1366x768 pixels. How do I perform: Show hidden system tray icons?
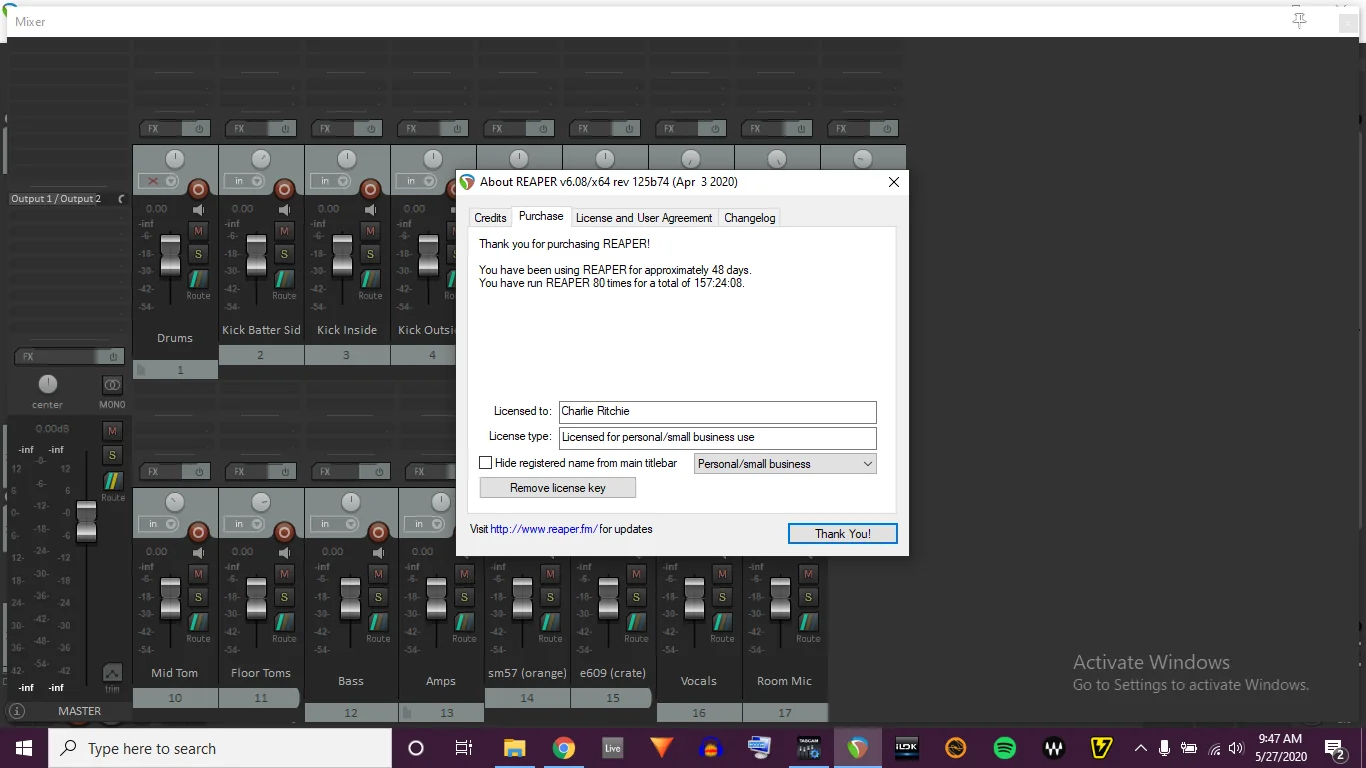1140,748
